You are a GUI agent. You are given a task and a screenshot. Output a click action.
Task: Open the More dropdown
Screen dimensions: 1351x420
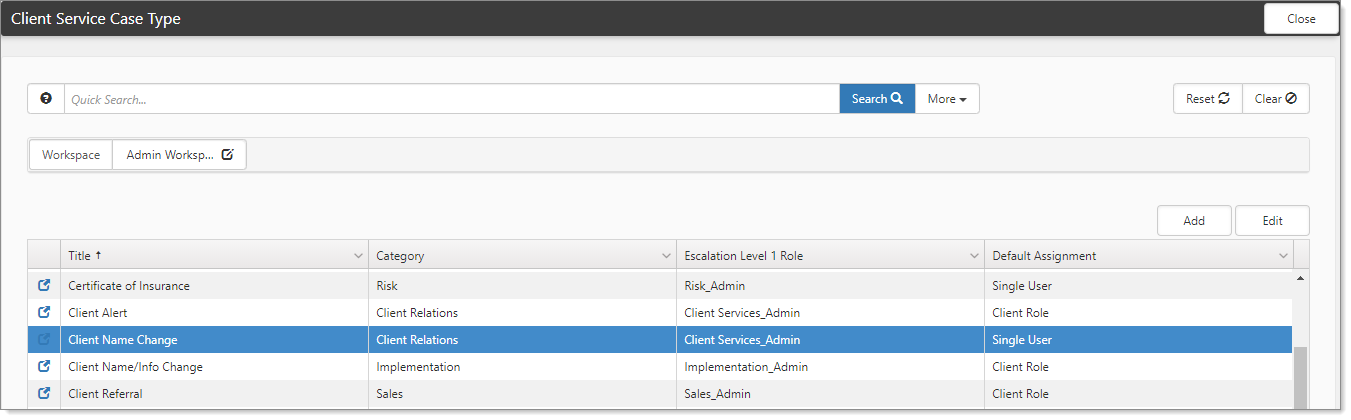947,99
